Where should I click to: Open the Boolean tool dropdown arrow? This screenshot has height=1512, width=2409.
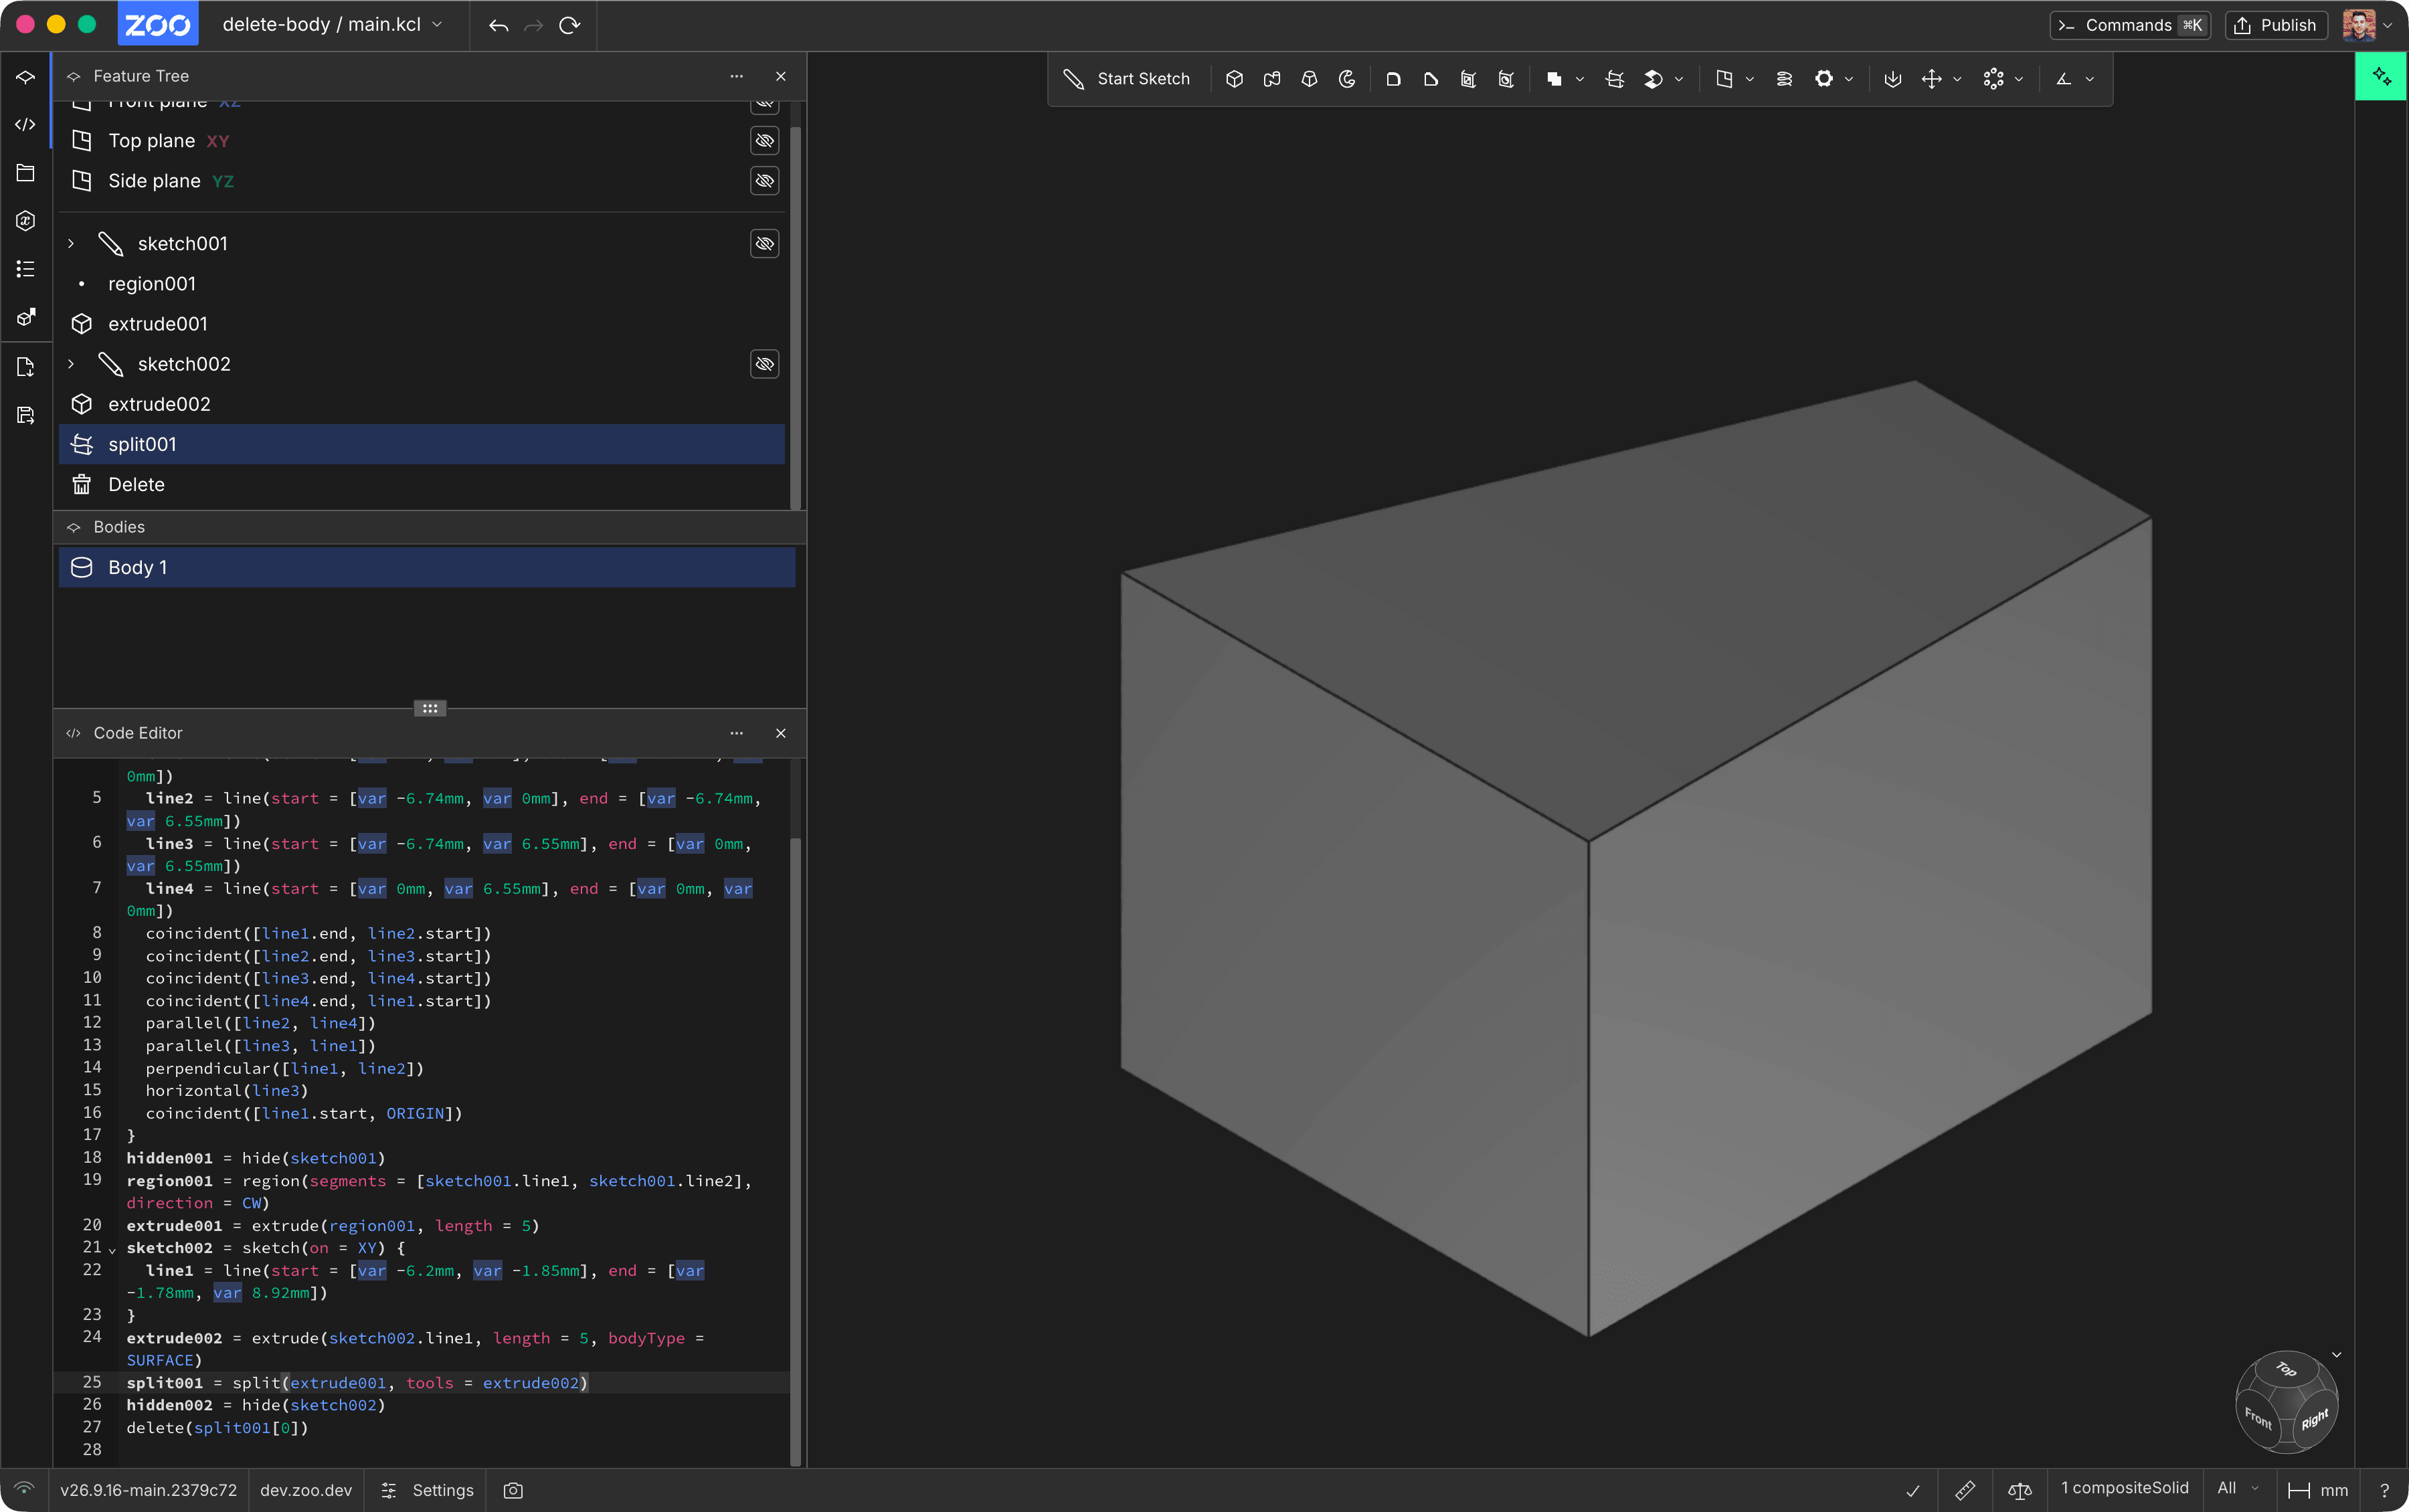[x=1580, y=79]
